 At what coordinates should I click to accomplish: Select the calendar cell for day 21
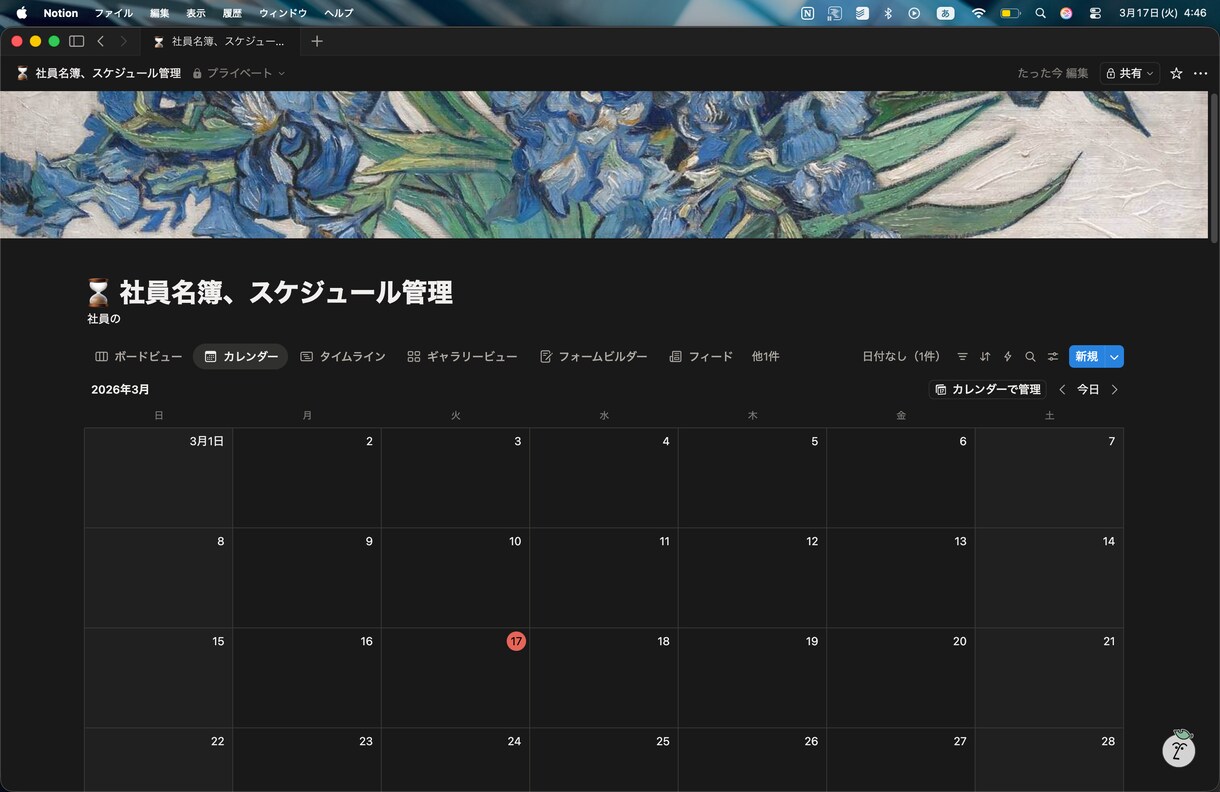[x=1049, y=677]
